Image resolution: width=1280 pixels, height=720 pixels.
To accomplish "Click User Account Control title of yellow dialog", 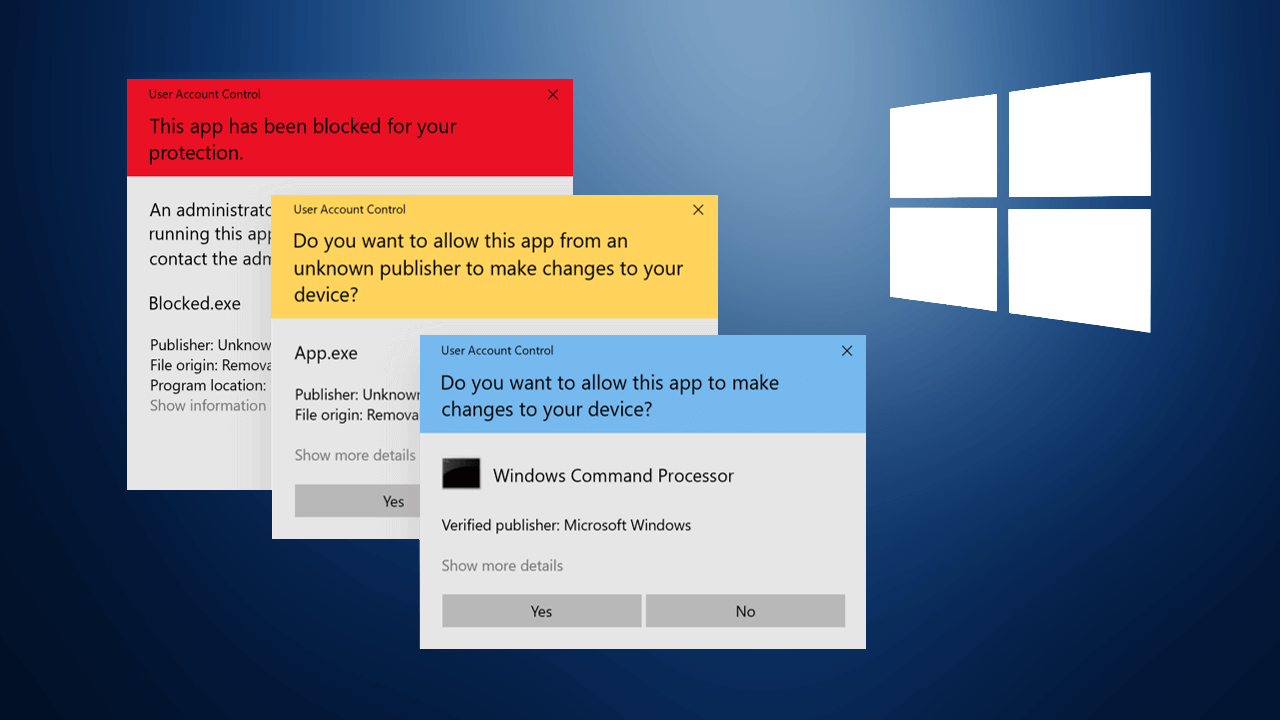I will pyautogui.click(x=349, y=210).
